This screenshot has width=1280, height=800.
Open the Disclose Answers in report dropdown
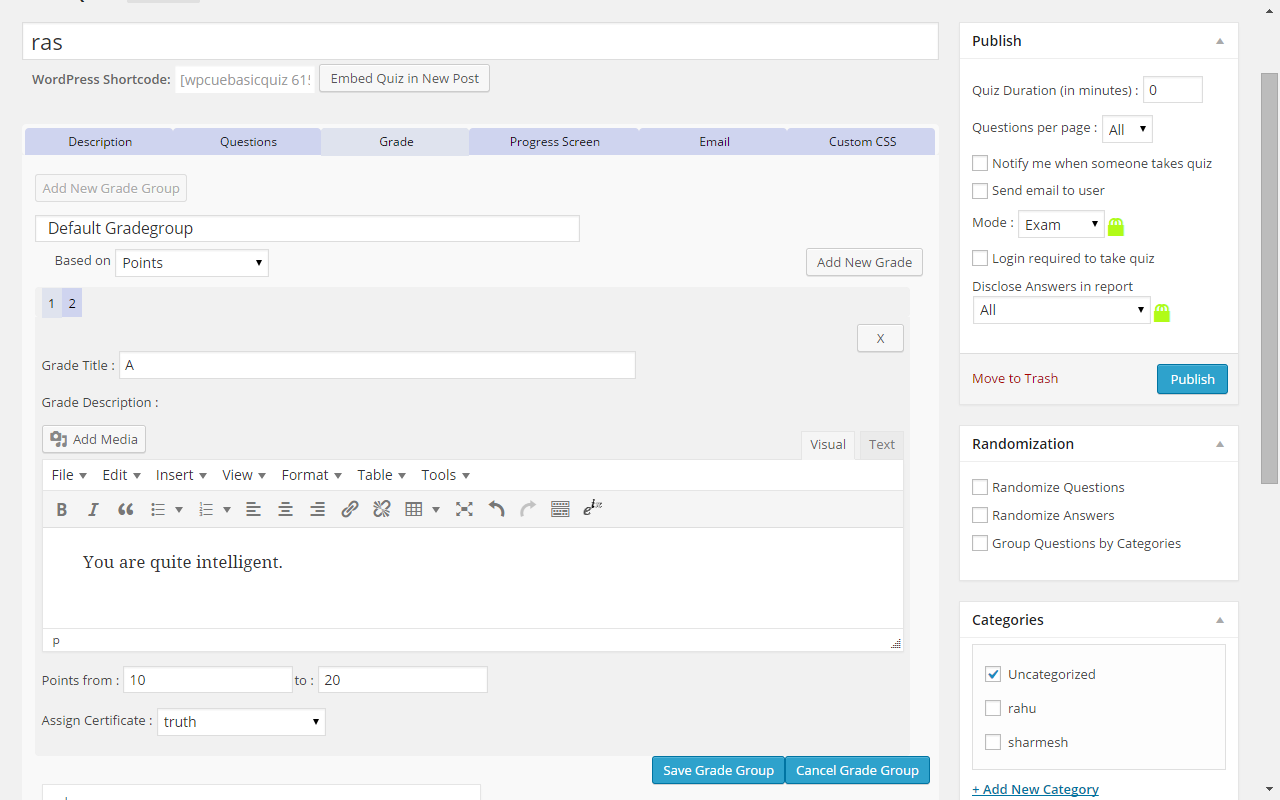tap(1062, 310)
